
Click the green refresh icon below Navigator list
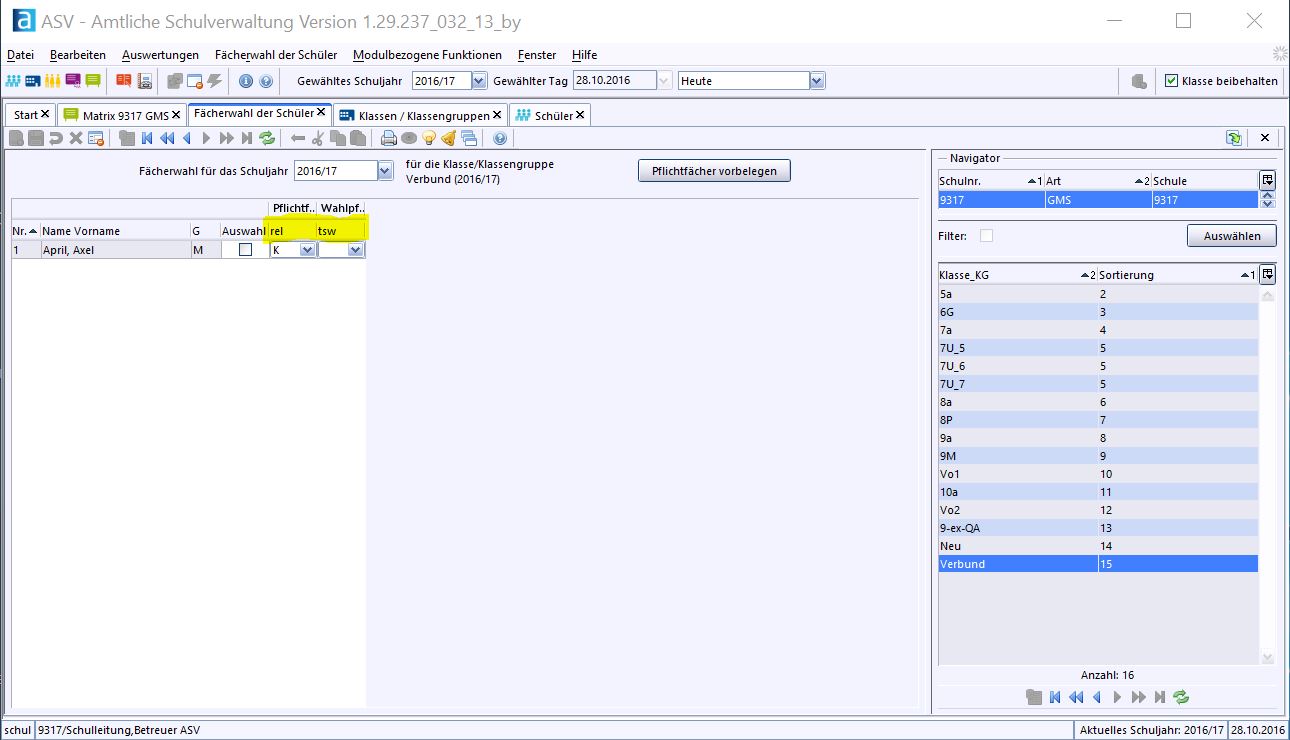pyautogui.click(x=1181, y=697)
